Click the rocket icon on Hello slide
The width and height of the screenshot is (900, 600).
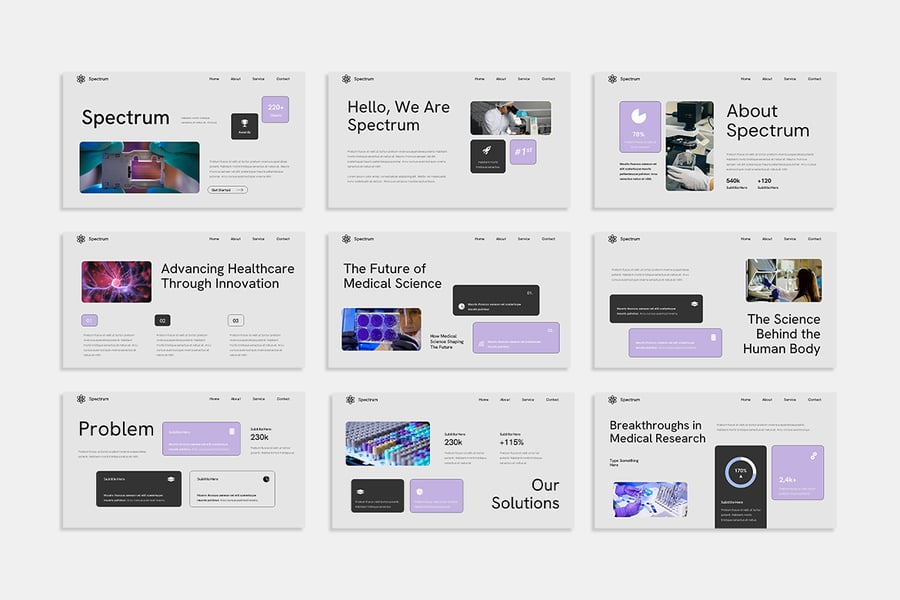coord(487,151)
